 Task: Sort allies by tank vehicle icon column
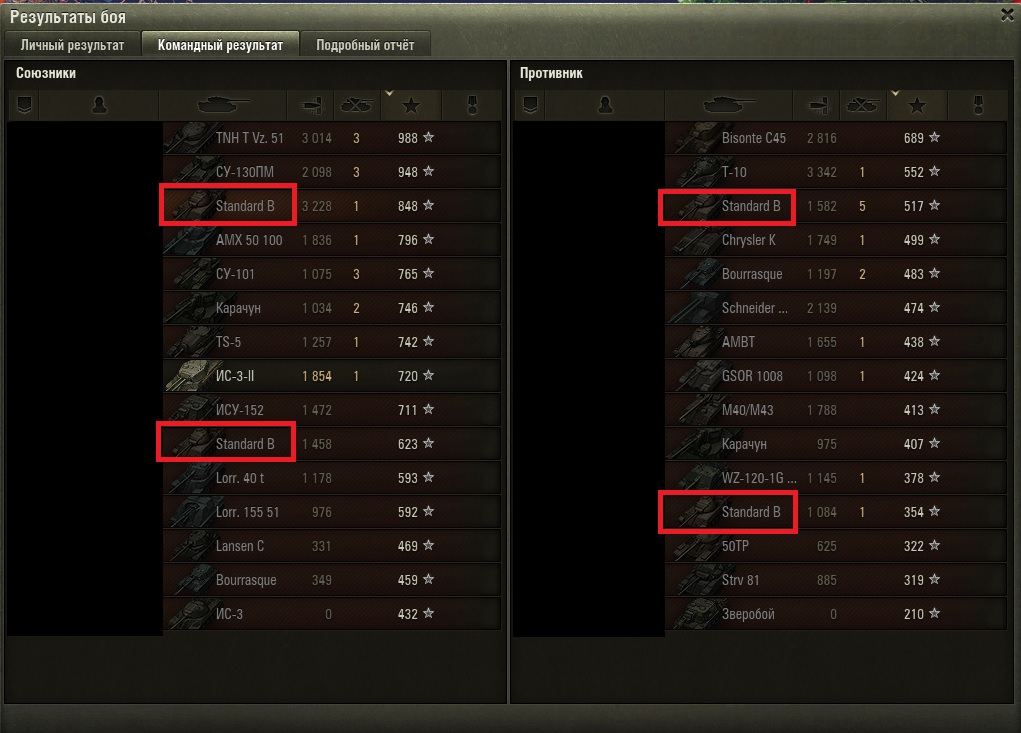click(x=223, y=105)
